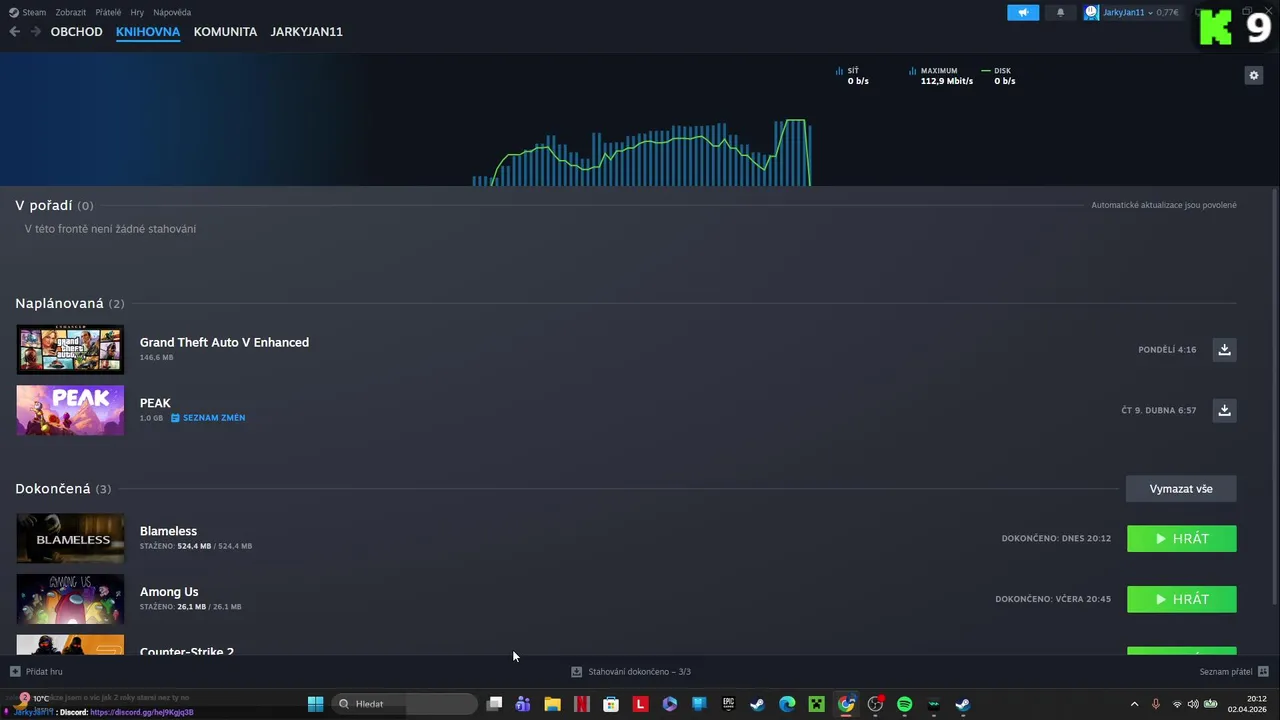The width and height of the screenshot is (1280, 720).
Task: Open the Hry menu
Action: (137, 13)
